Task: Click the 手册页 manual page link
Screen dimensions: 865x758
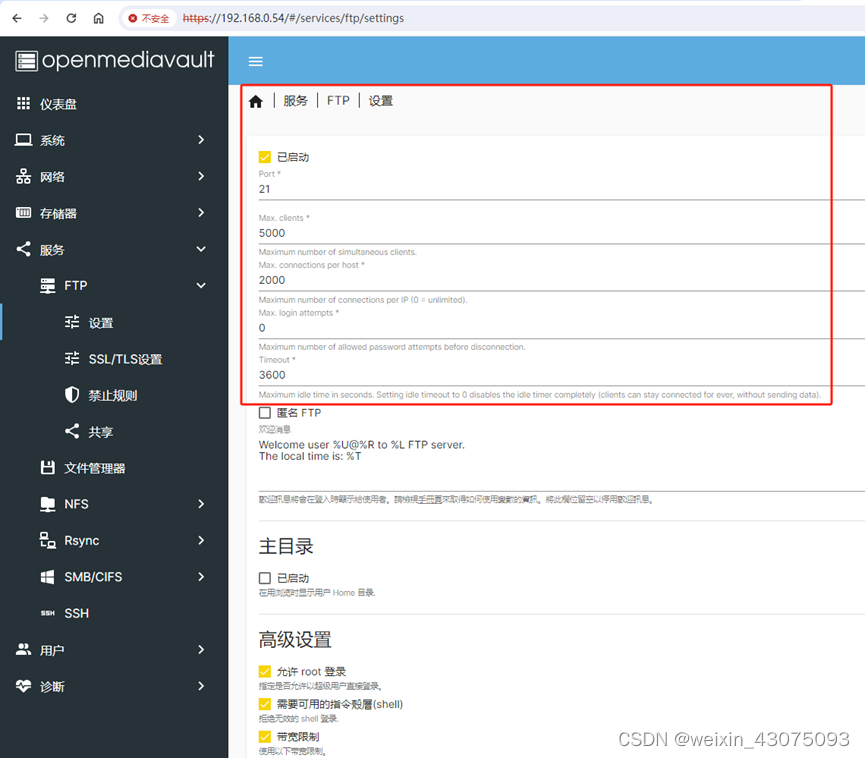Action: pos(429,500)
